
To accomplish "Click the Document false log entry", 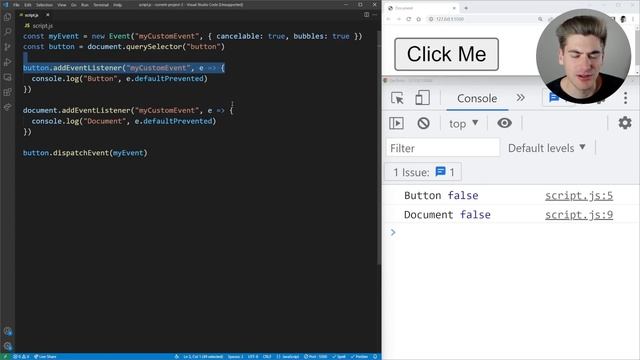I will tap(447, 215).
